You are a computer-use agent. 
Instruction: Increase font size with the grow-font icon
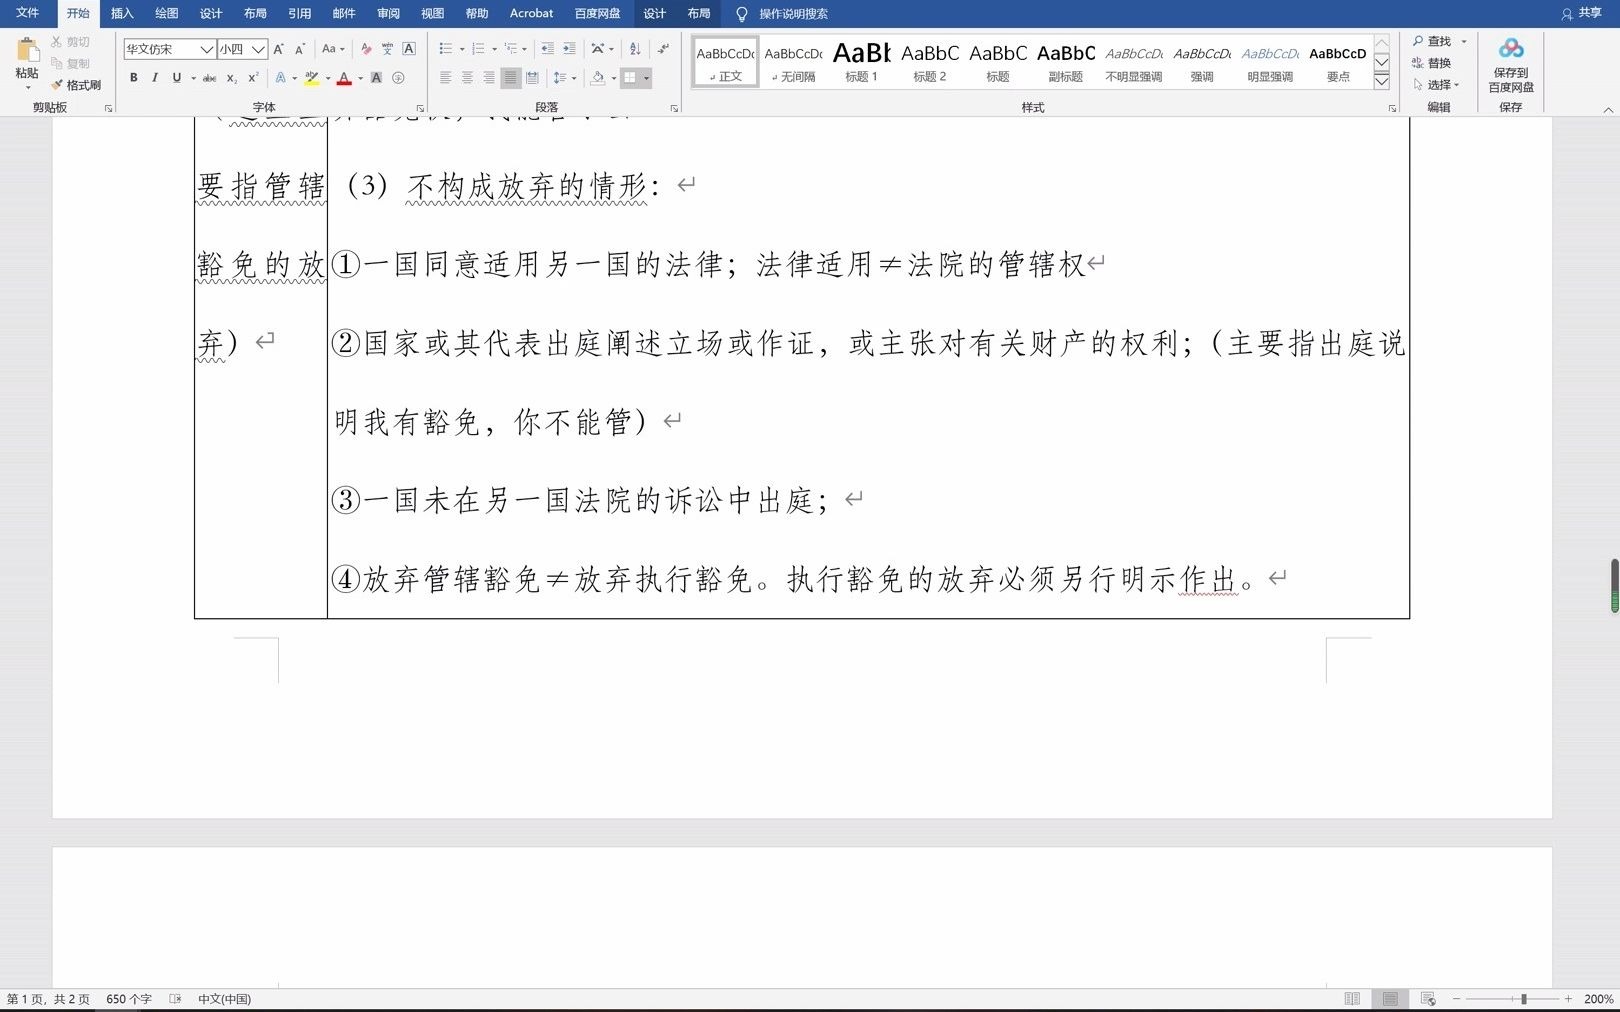[x=279, y=49]
